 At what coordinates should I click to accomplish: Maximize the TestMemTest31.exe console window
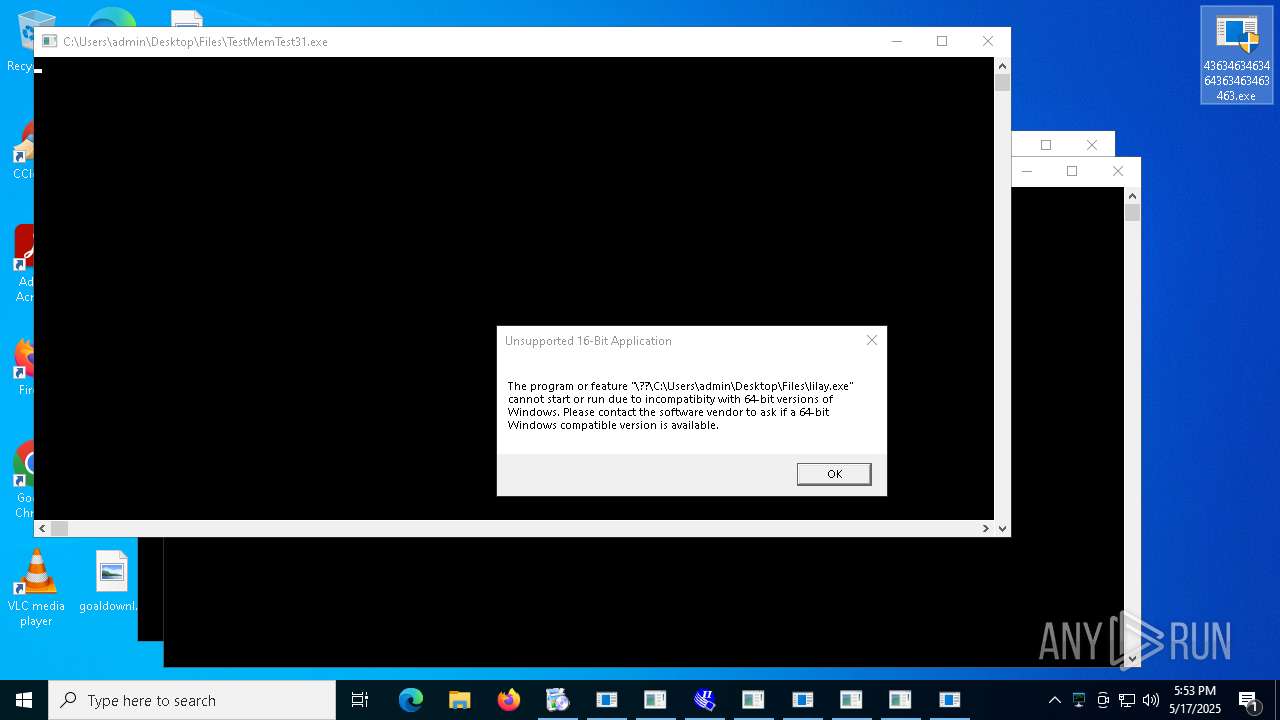[x=942, y=41]
